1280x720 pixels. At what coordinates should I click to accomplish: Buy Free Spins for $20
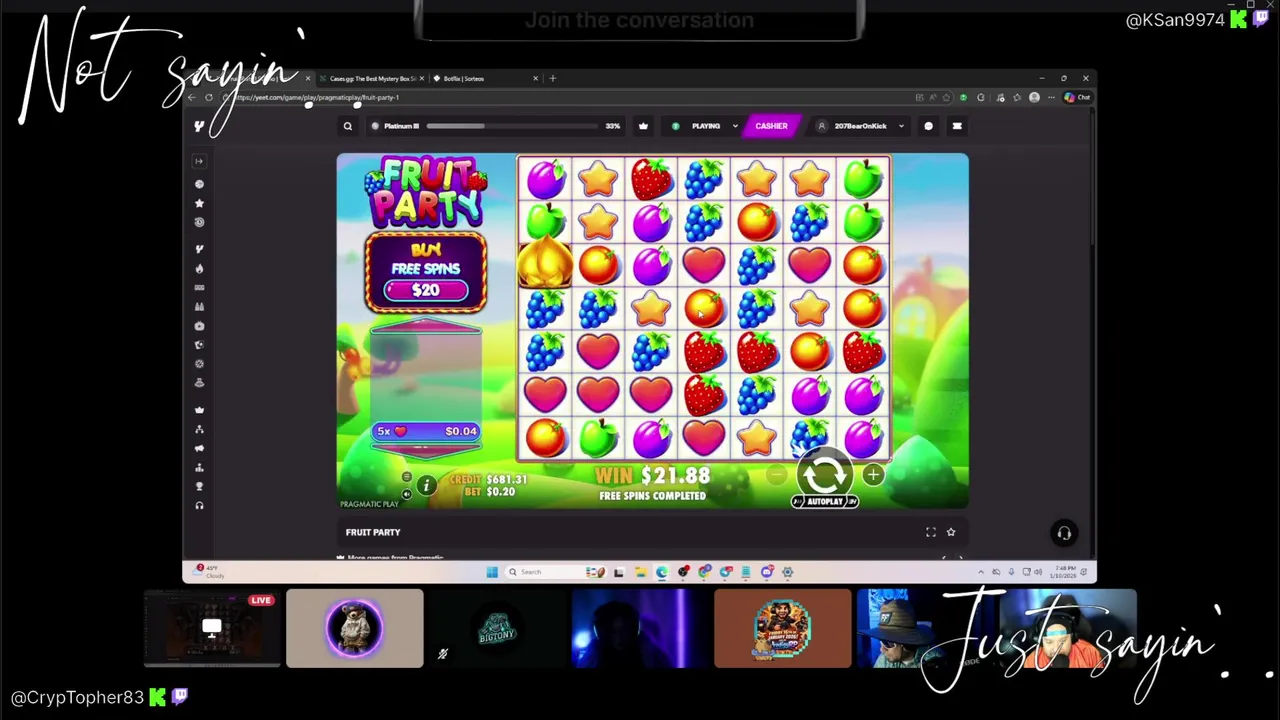point(426,271)
